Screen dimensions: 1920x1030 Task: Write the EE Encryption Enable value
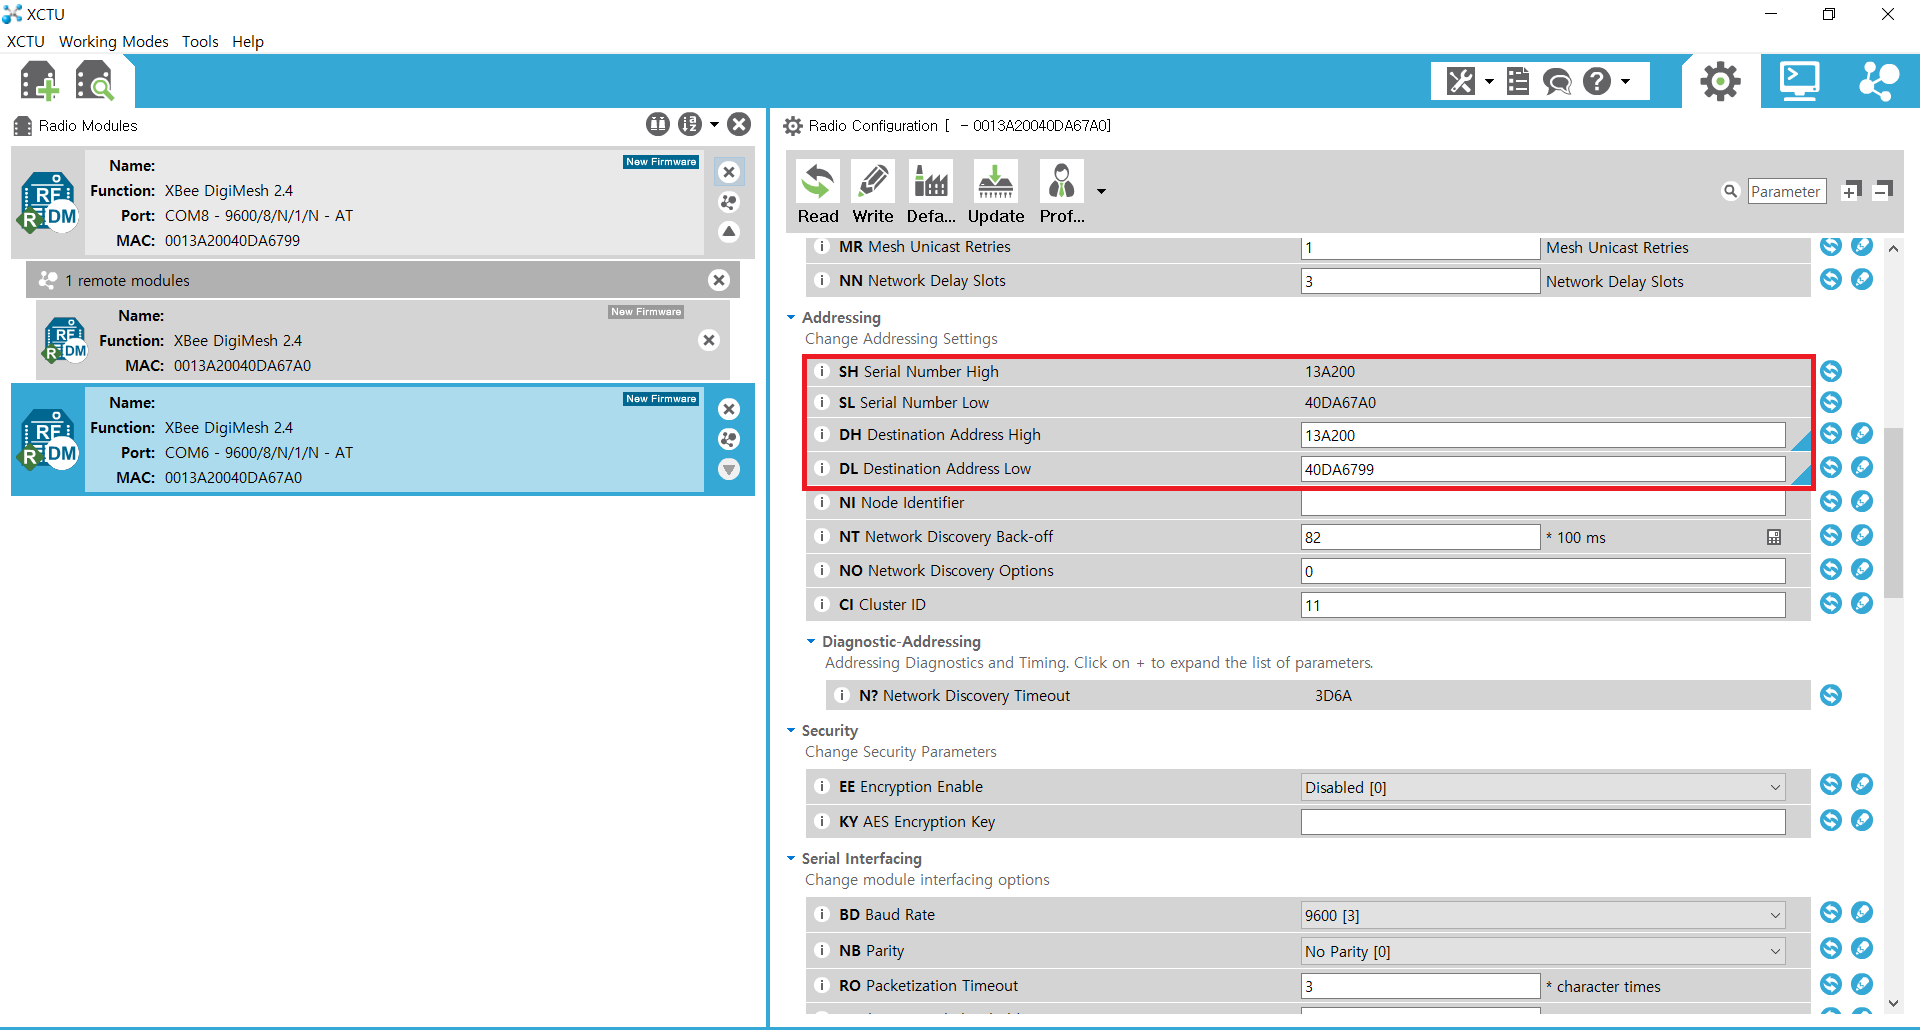1862,784
